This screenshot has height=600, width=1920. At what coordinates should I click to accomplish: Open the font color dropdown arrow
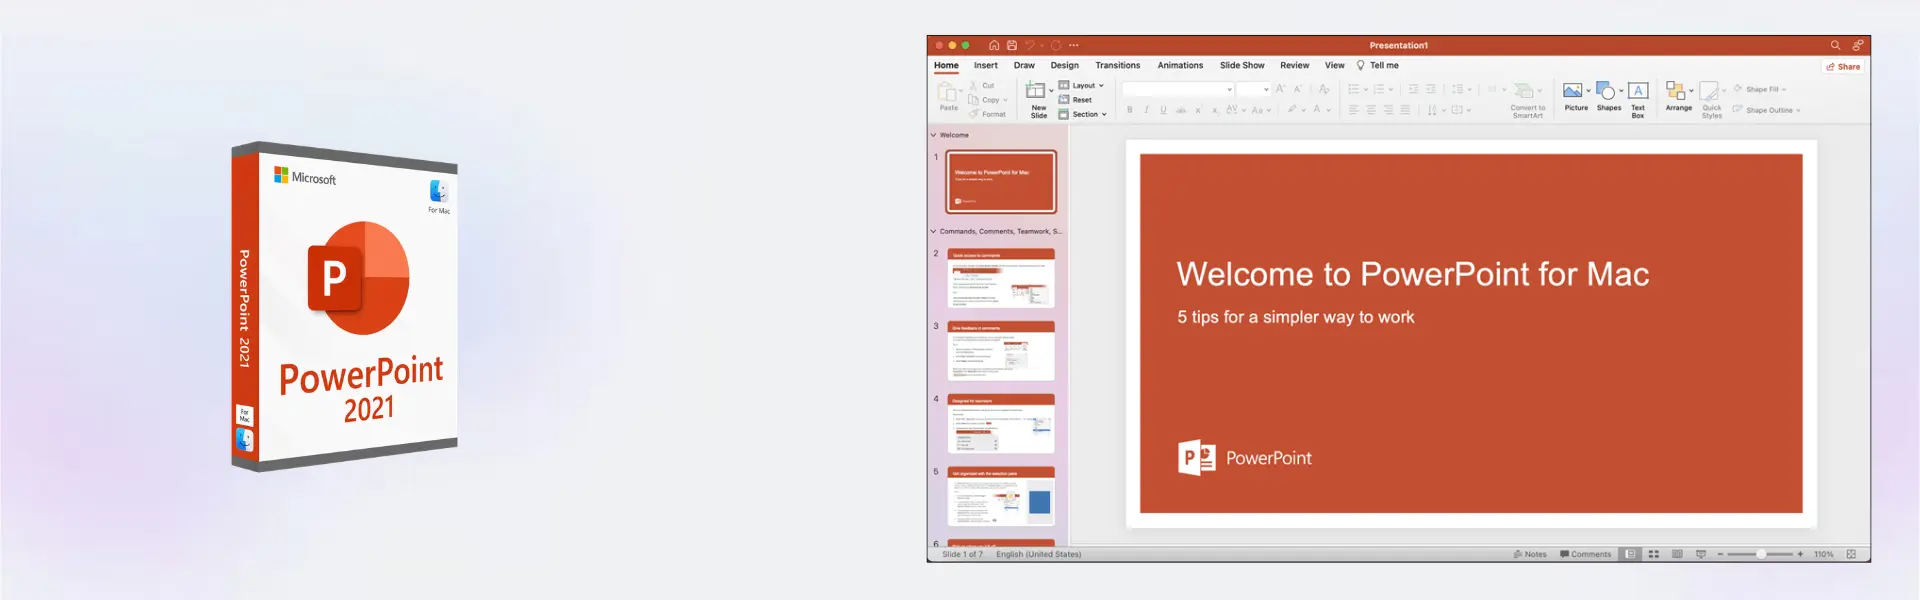pos(1328,110)
